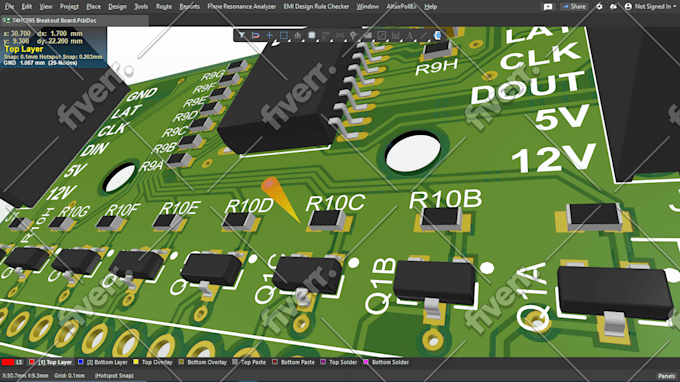Image resolution: width=680 pixels, height=382 pixels.
Task: Open the Not Signed In dropdown
Action: [x=655, y=7]
